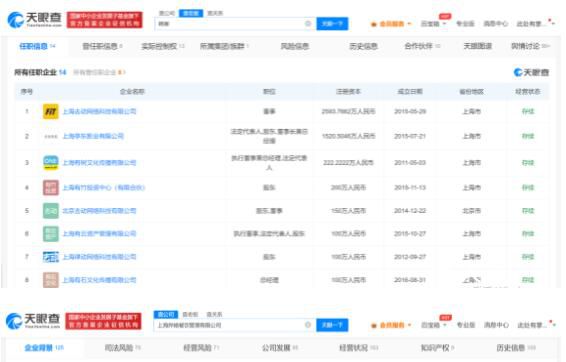566x362 pixels.
Task: Open the red promotional banner in the lower header
Action: click(x=103, y=321)
